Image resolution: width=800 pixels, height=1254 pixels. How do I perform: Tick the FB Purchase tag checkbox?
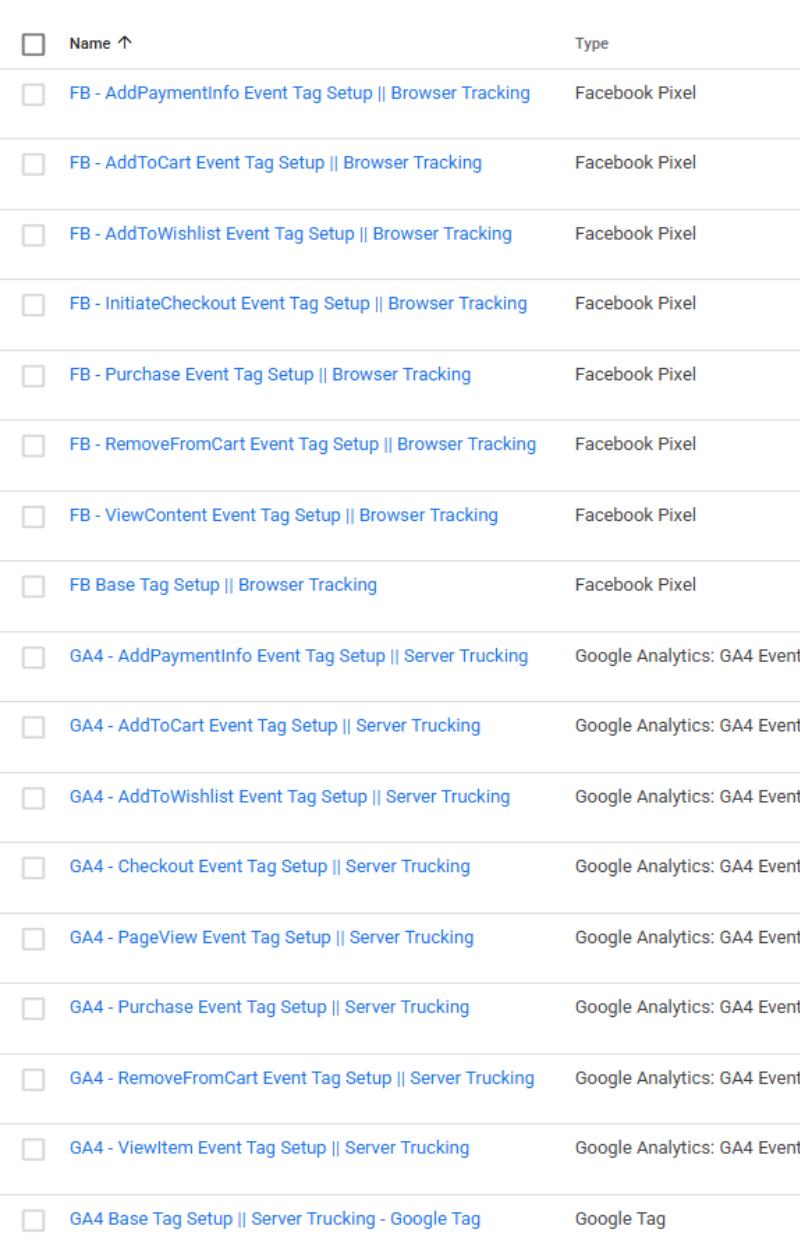pyautogui.click(x=34, y=376)
